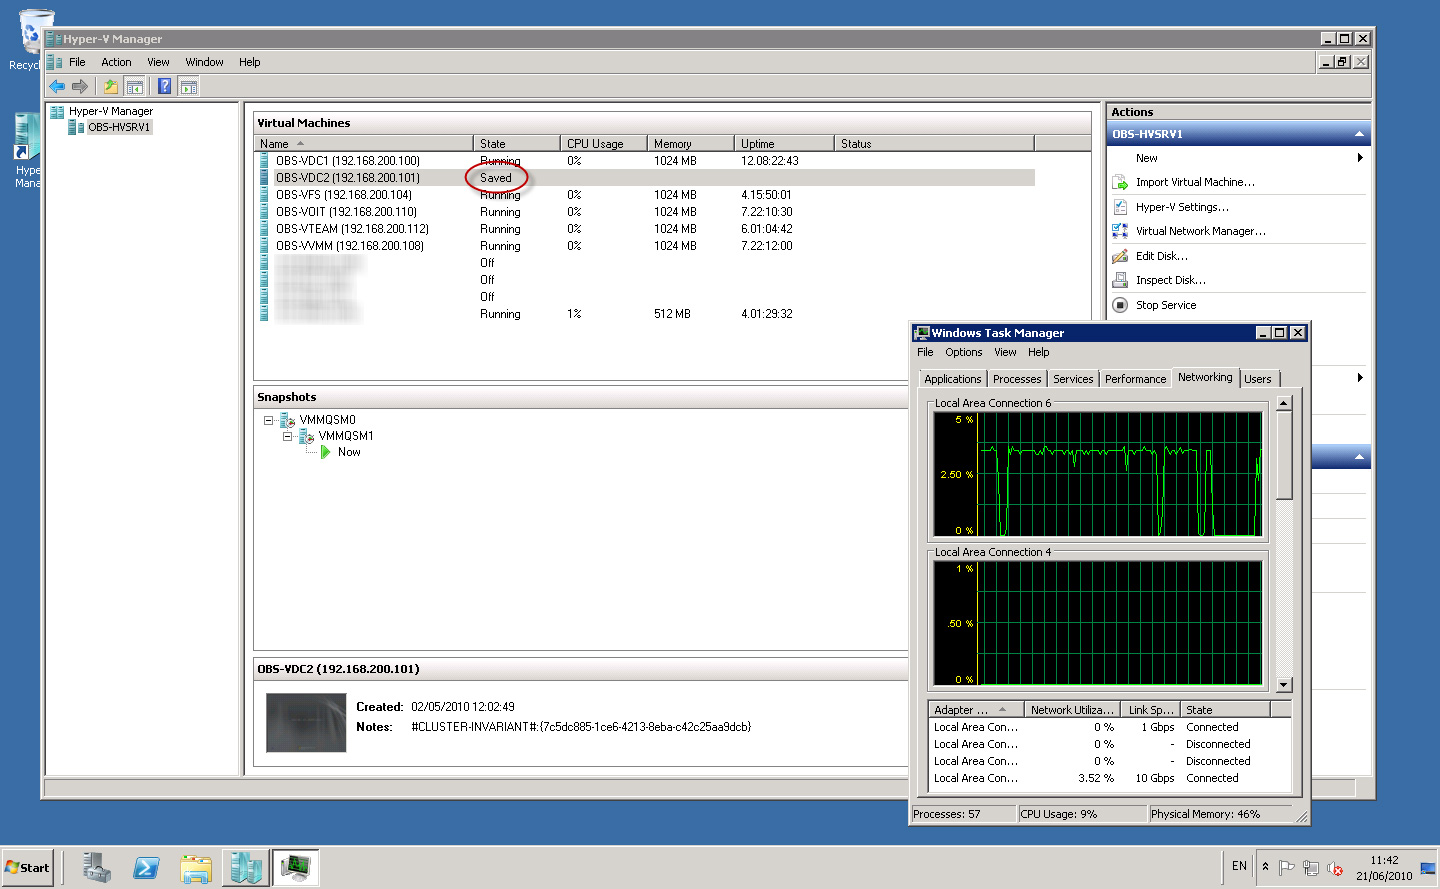The height and width of the screenshot is (889, 1440).
Task: Click the Export List folder toolbar icon
Action: click(x=111, y=86)
